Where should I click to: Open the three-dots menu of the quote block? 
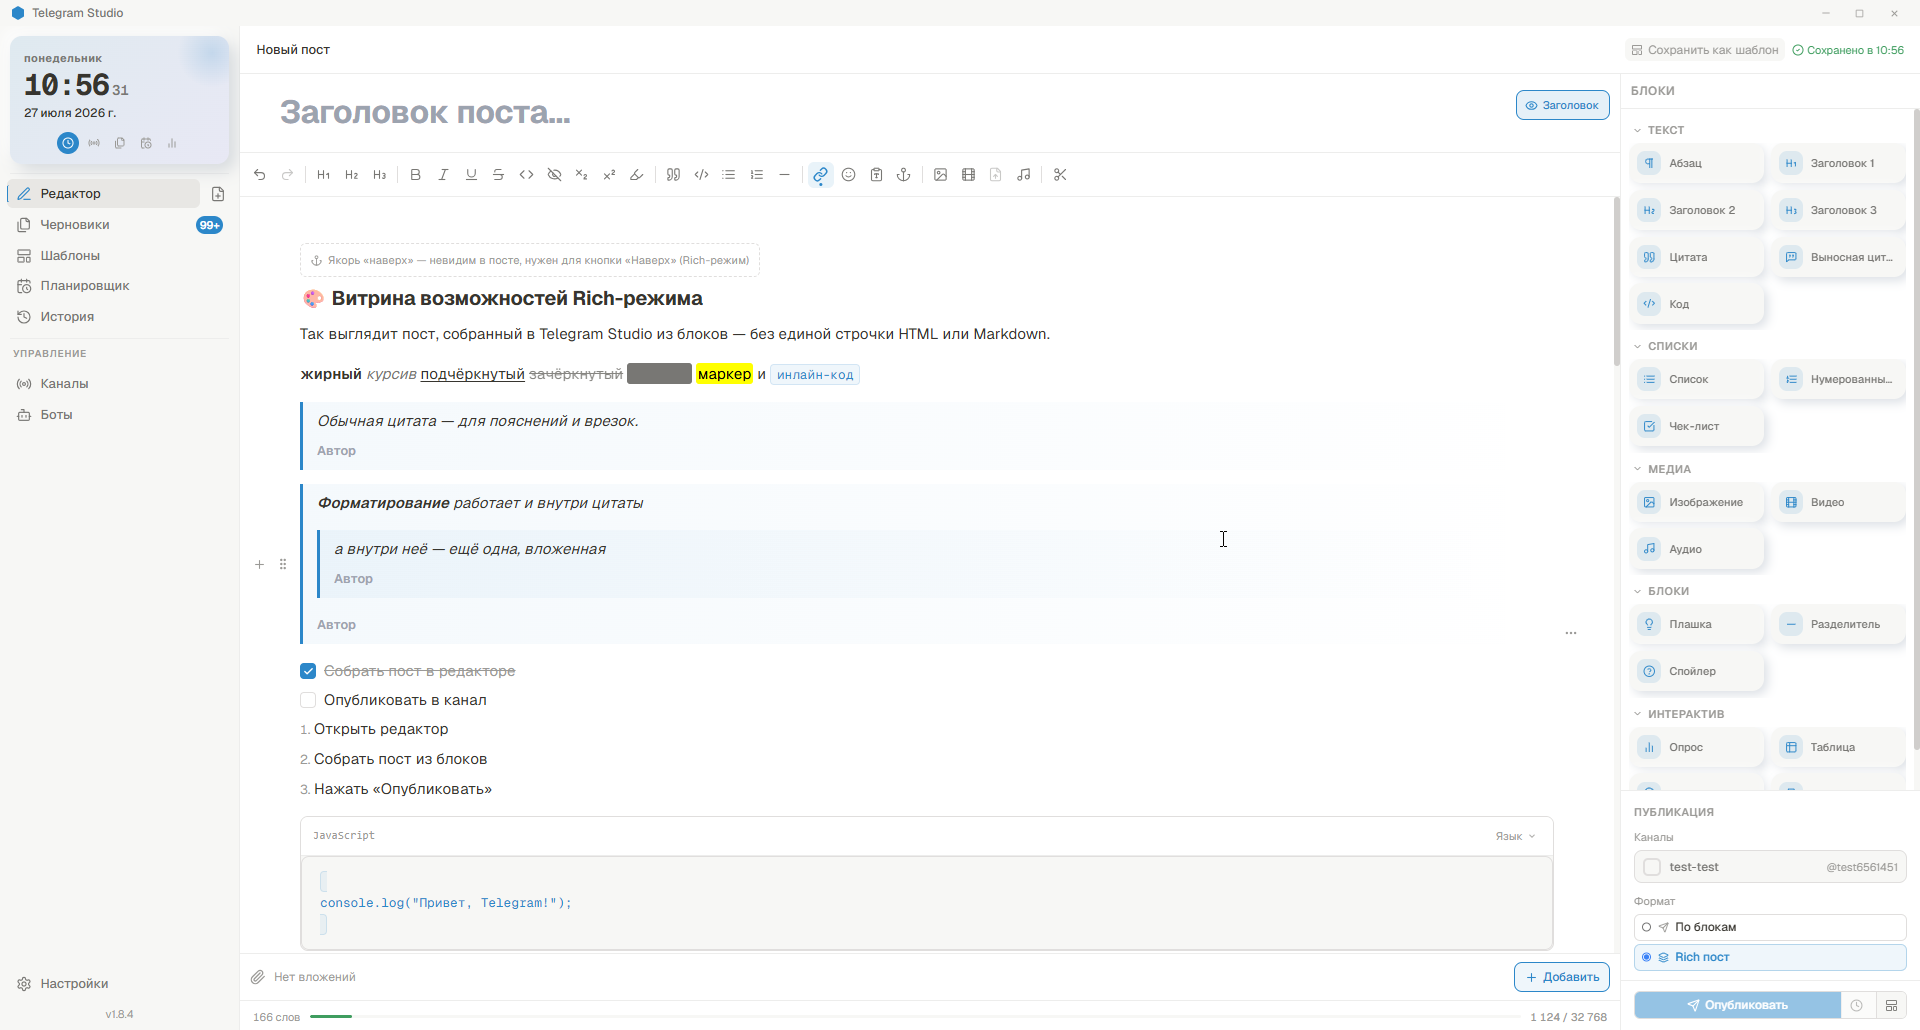tap(1571, 633)
